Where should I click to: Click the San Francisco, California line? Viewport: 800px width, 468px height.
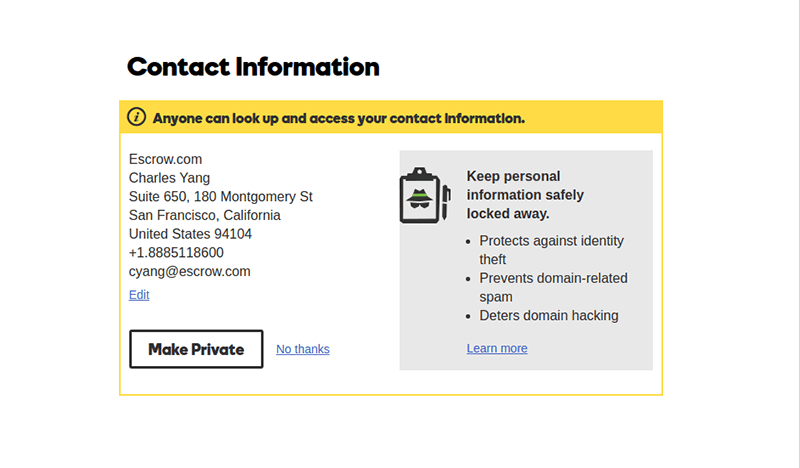(x=205, y=215)
